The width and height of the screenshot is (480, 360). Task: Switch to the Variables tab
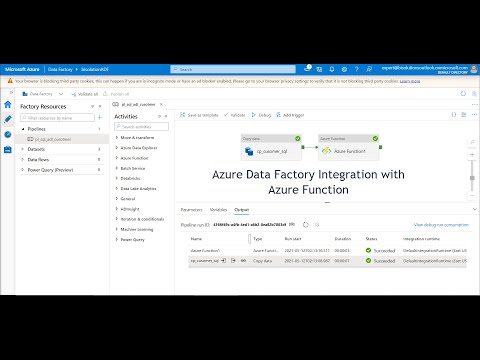click(218, 210)
